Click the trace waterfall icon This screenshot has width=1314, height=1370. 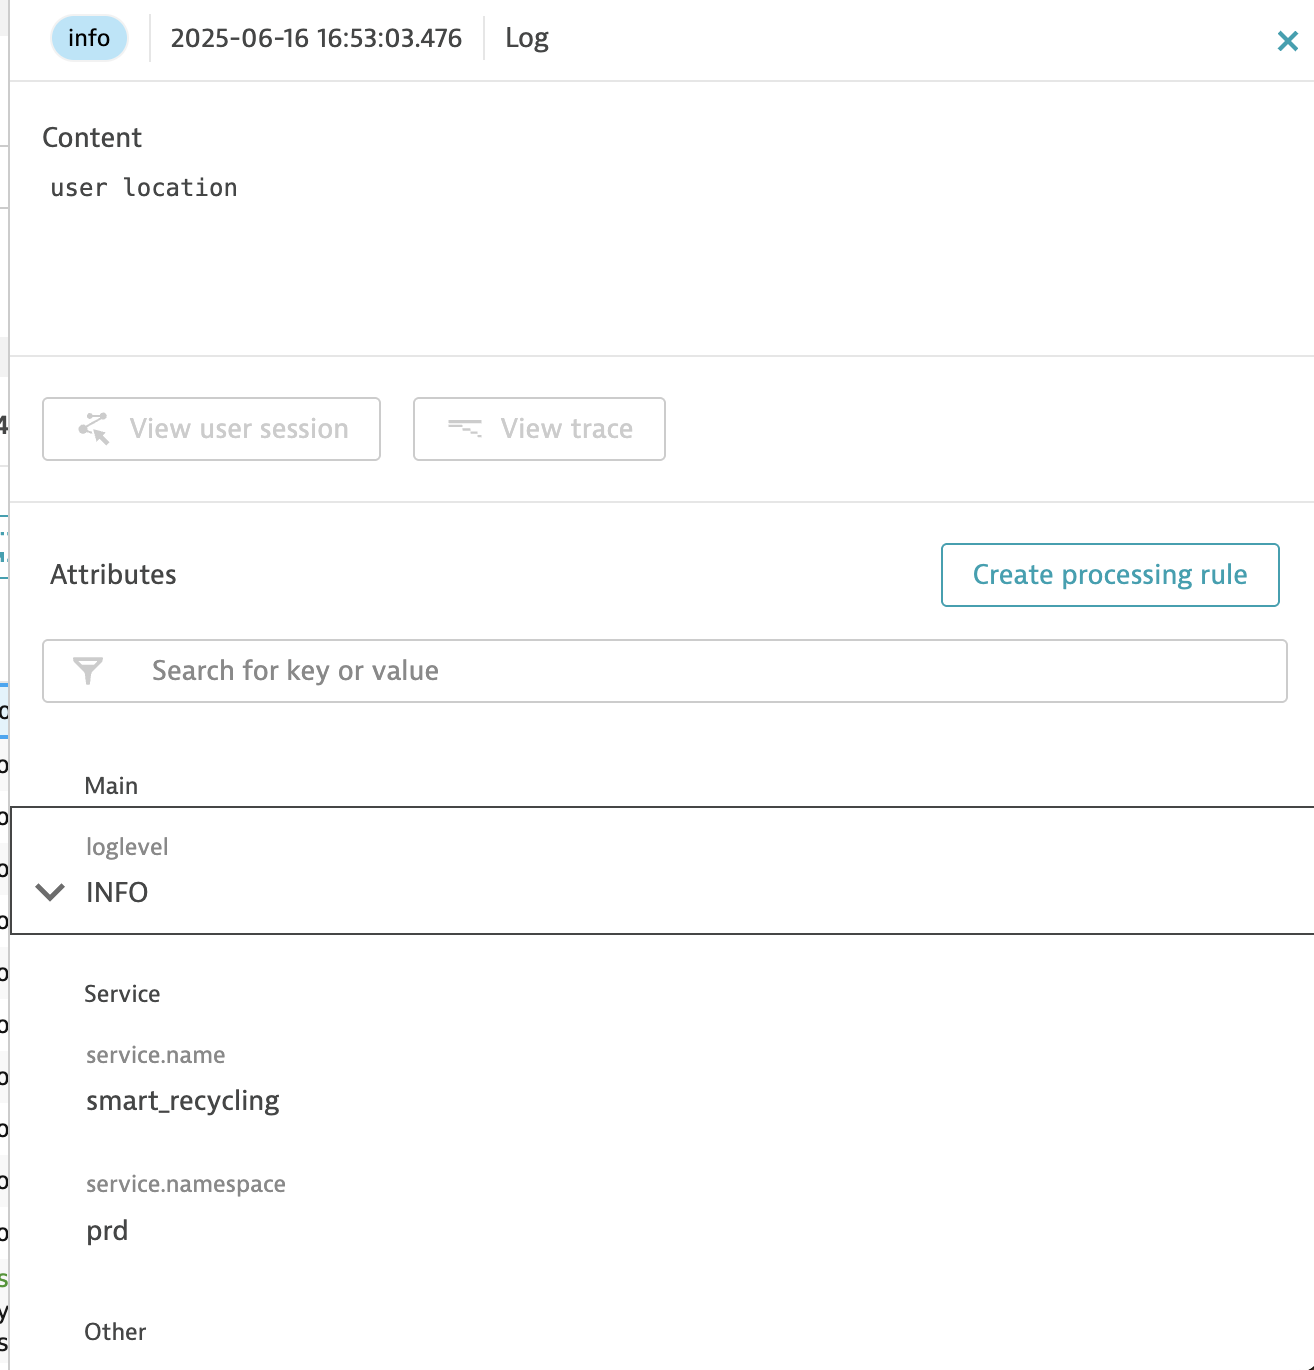465,429
